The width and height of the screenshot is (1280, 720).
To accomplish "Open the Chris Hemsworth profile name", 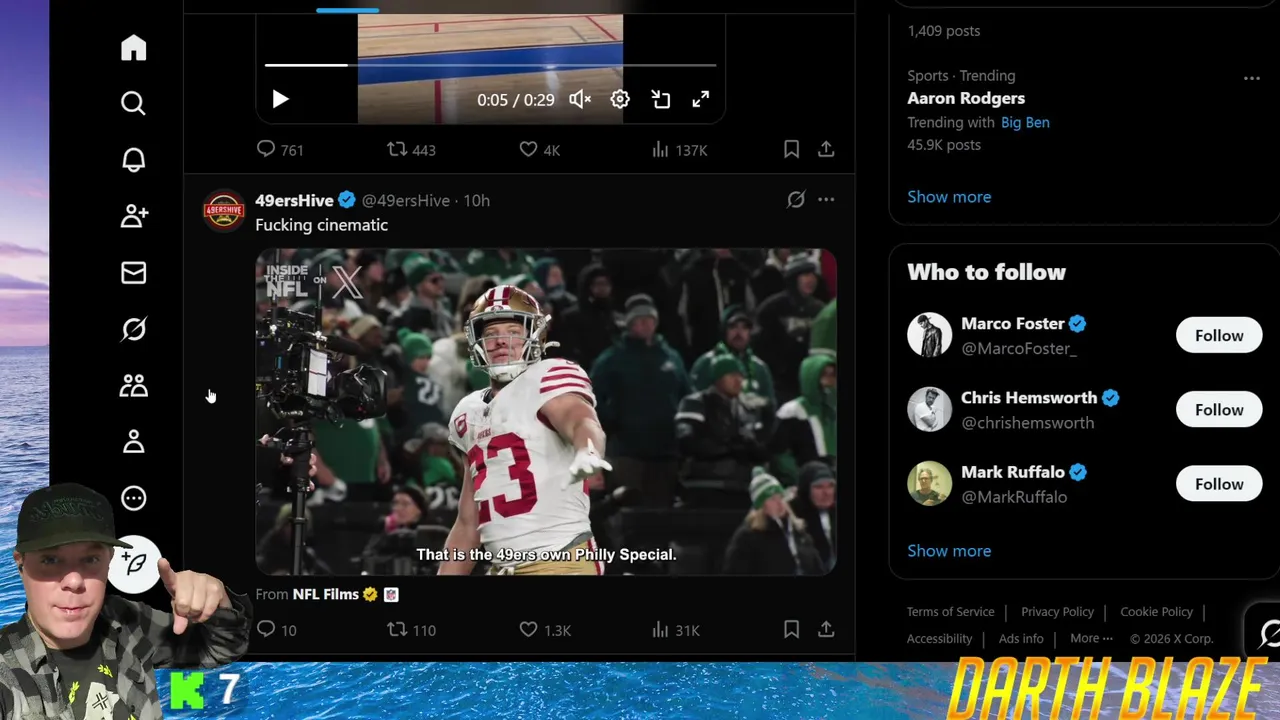I will click(x=1029, y=398).
